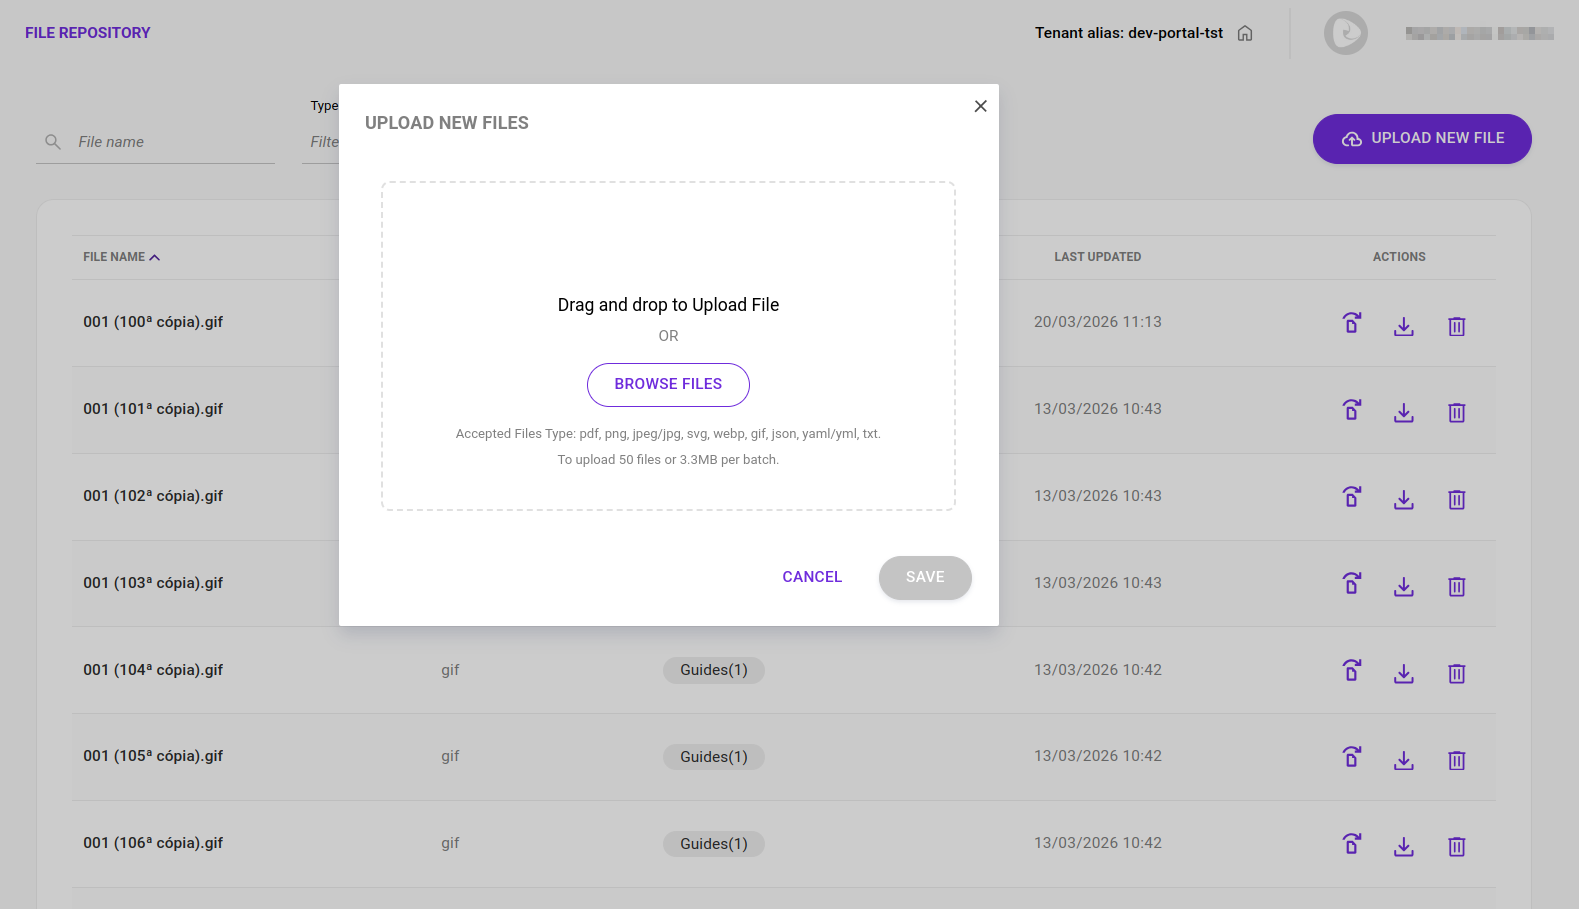Download 001 (103ª cópia).gif
This screenshot has height=909, width=1579.
click(x=1404, y=586)
